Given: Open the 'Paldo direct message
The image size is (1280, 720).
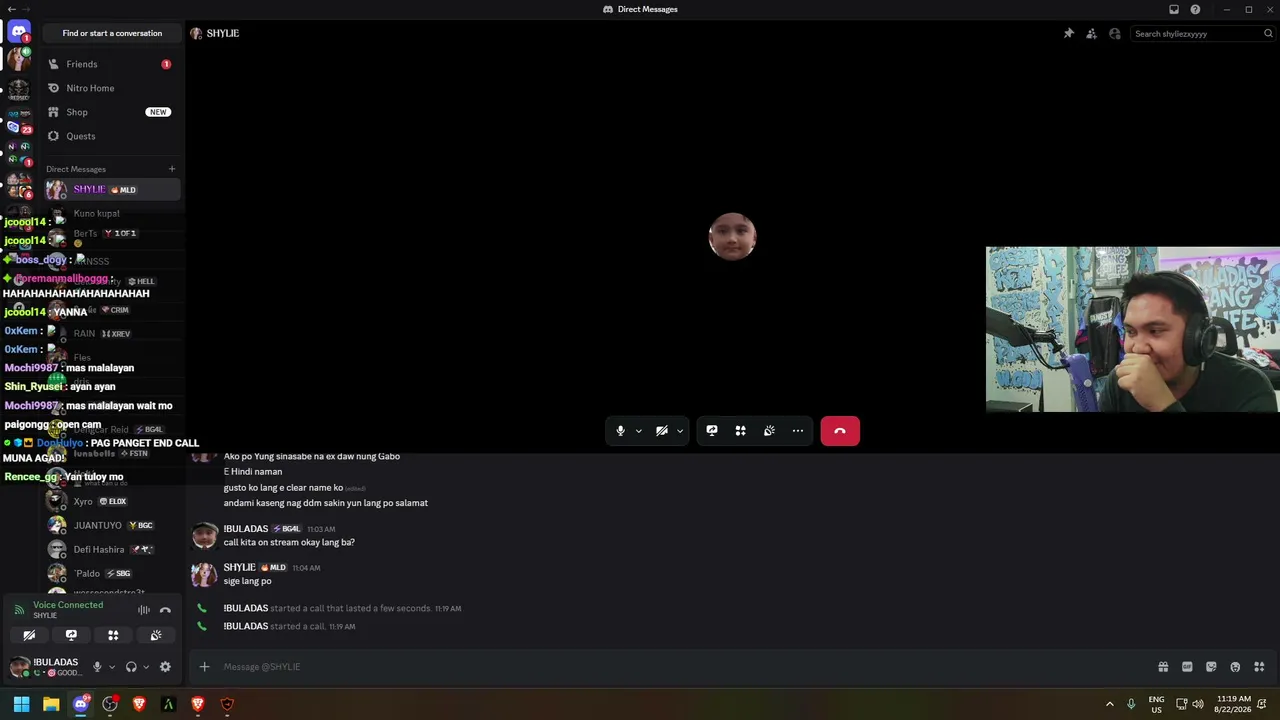Looking at the screenshot, I should [112, 573].
